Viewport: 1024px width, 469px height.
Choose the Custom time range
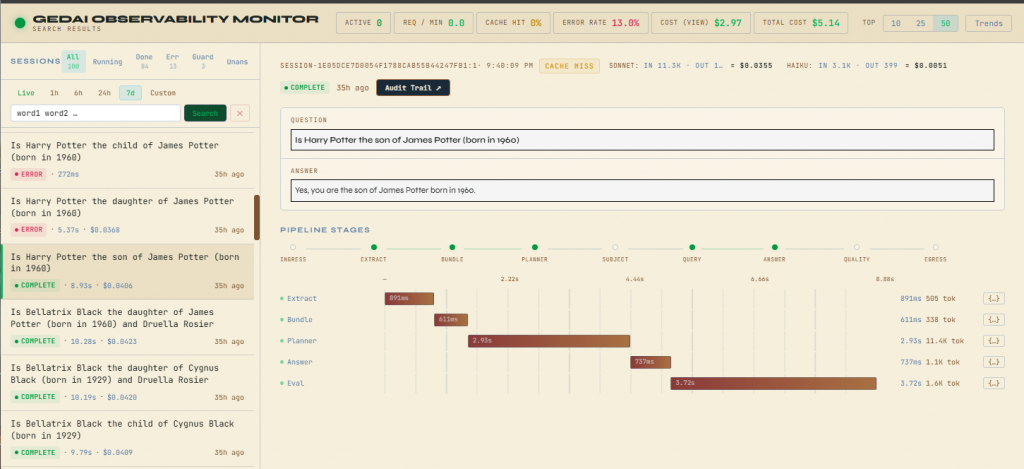(x=163, y=93)
